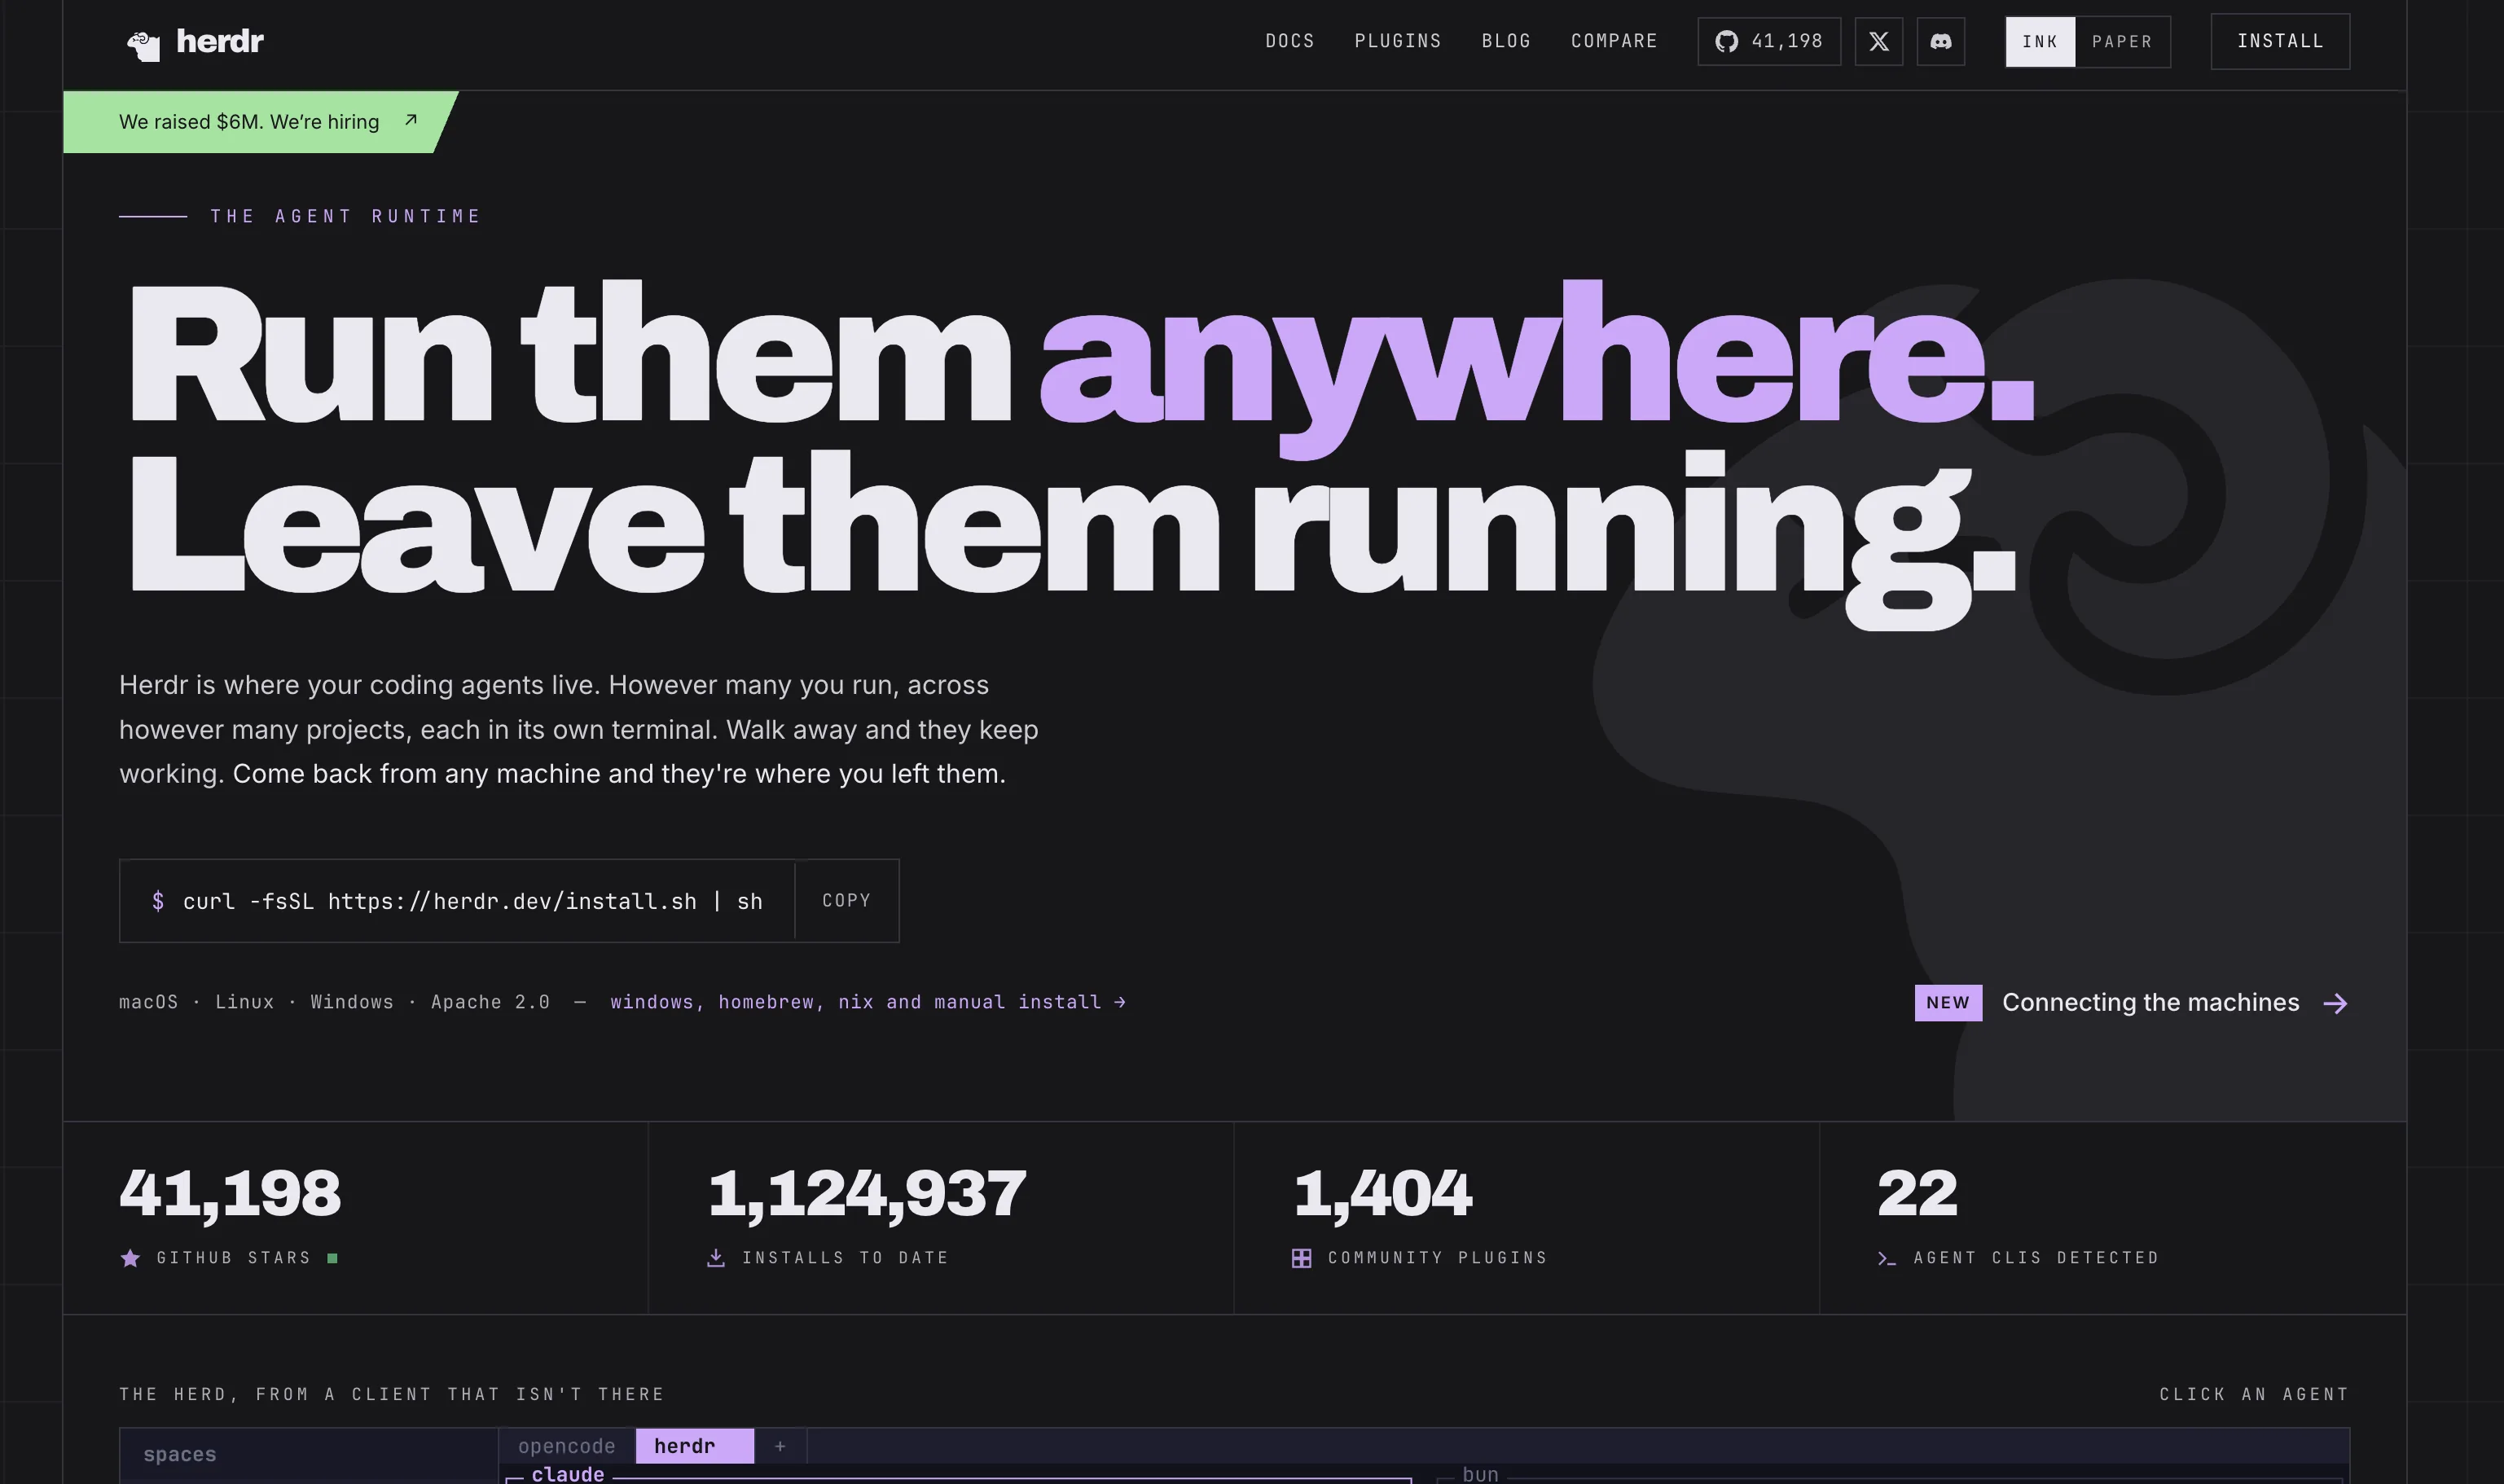Viewport: 2504px width, 1484px height.
Task: Click the herdr ram logo icon
Action: coord(143,45)
